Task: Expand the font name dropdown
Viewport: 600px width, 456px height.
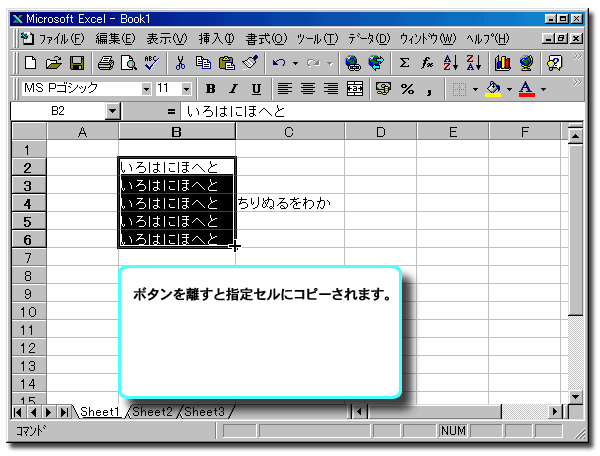Action: pos(146,89)
